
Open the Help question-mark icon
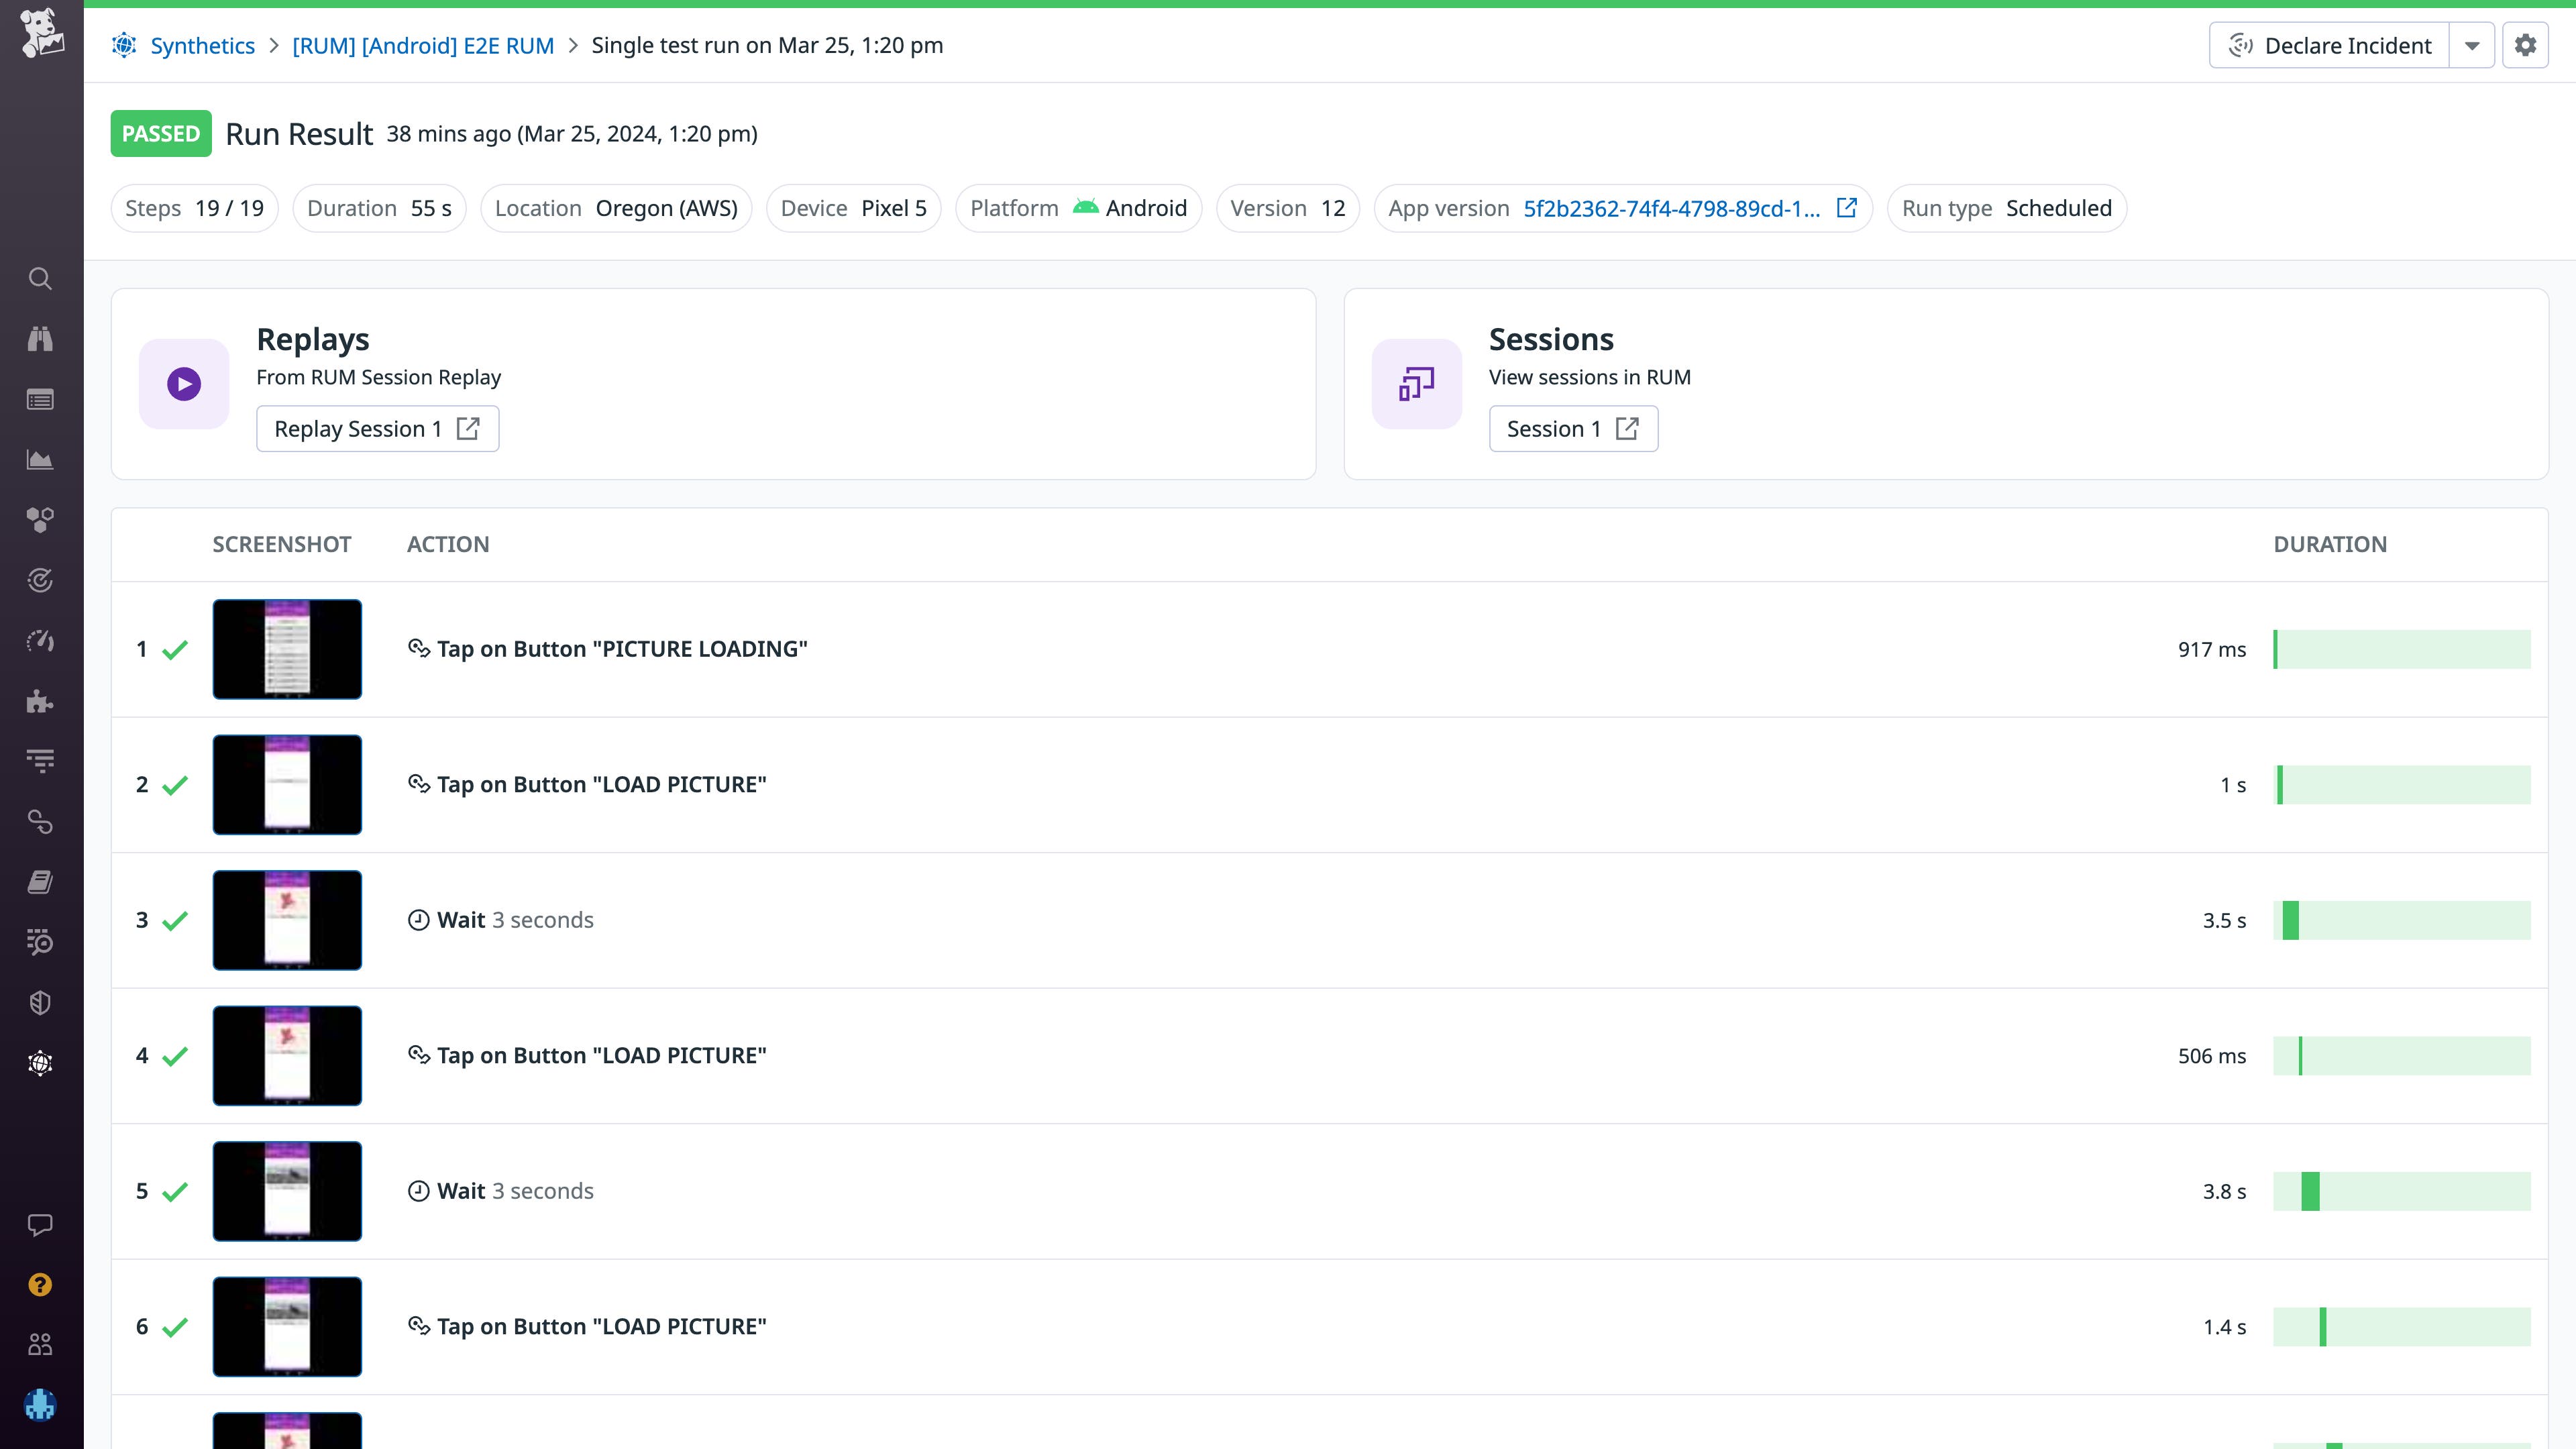[40, 1285]
